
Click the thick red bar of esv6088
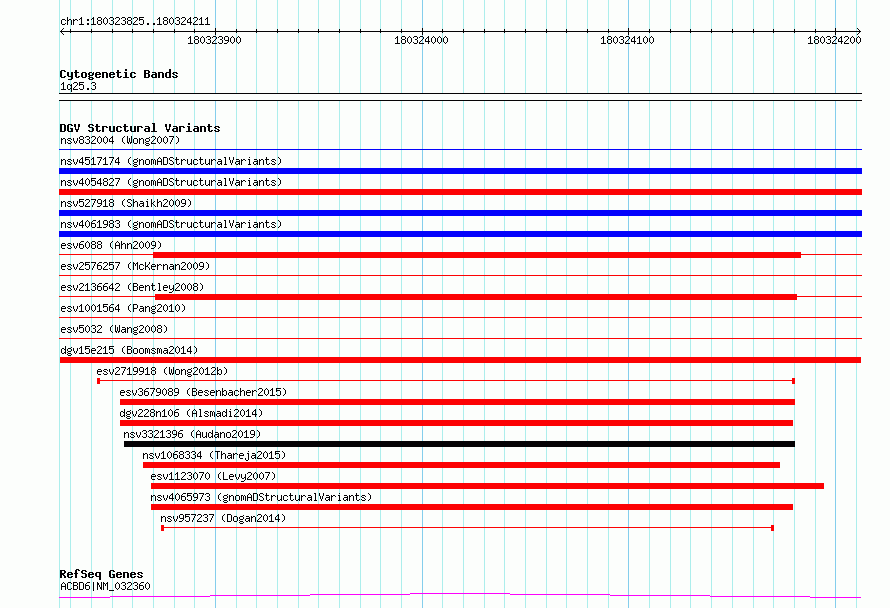(477, 255)
